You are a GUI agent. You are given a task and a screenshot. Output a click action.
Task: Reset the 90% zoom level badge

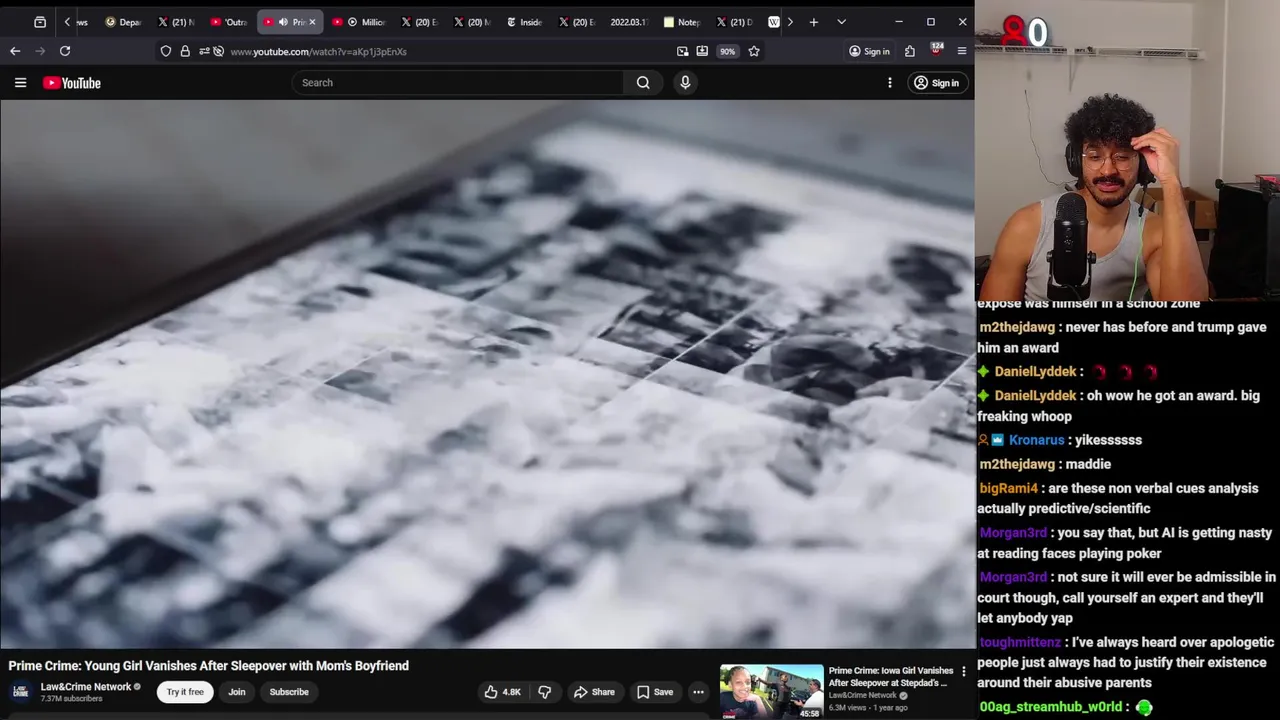click(727, 51)
